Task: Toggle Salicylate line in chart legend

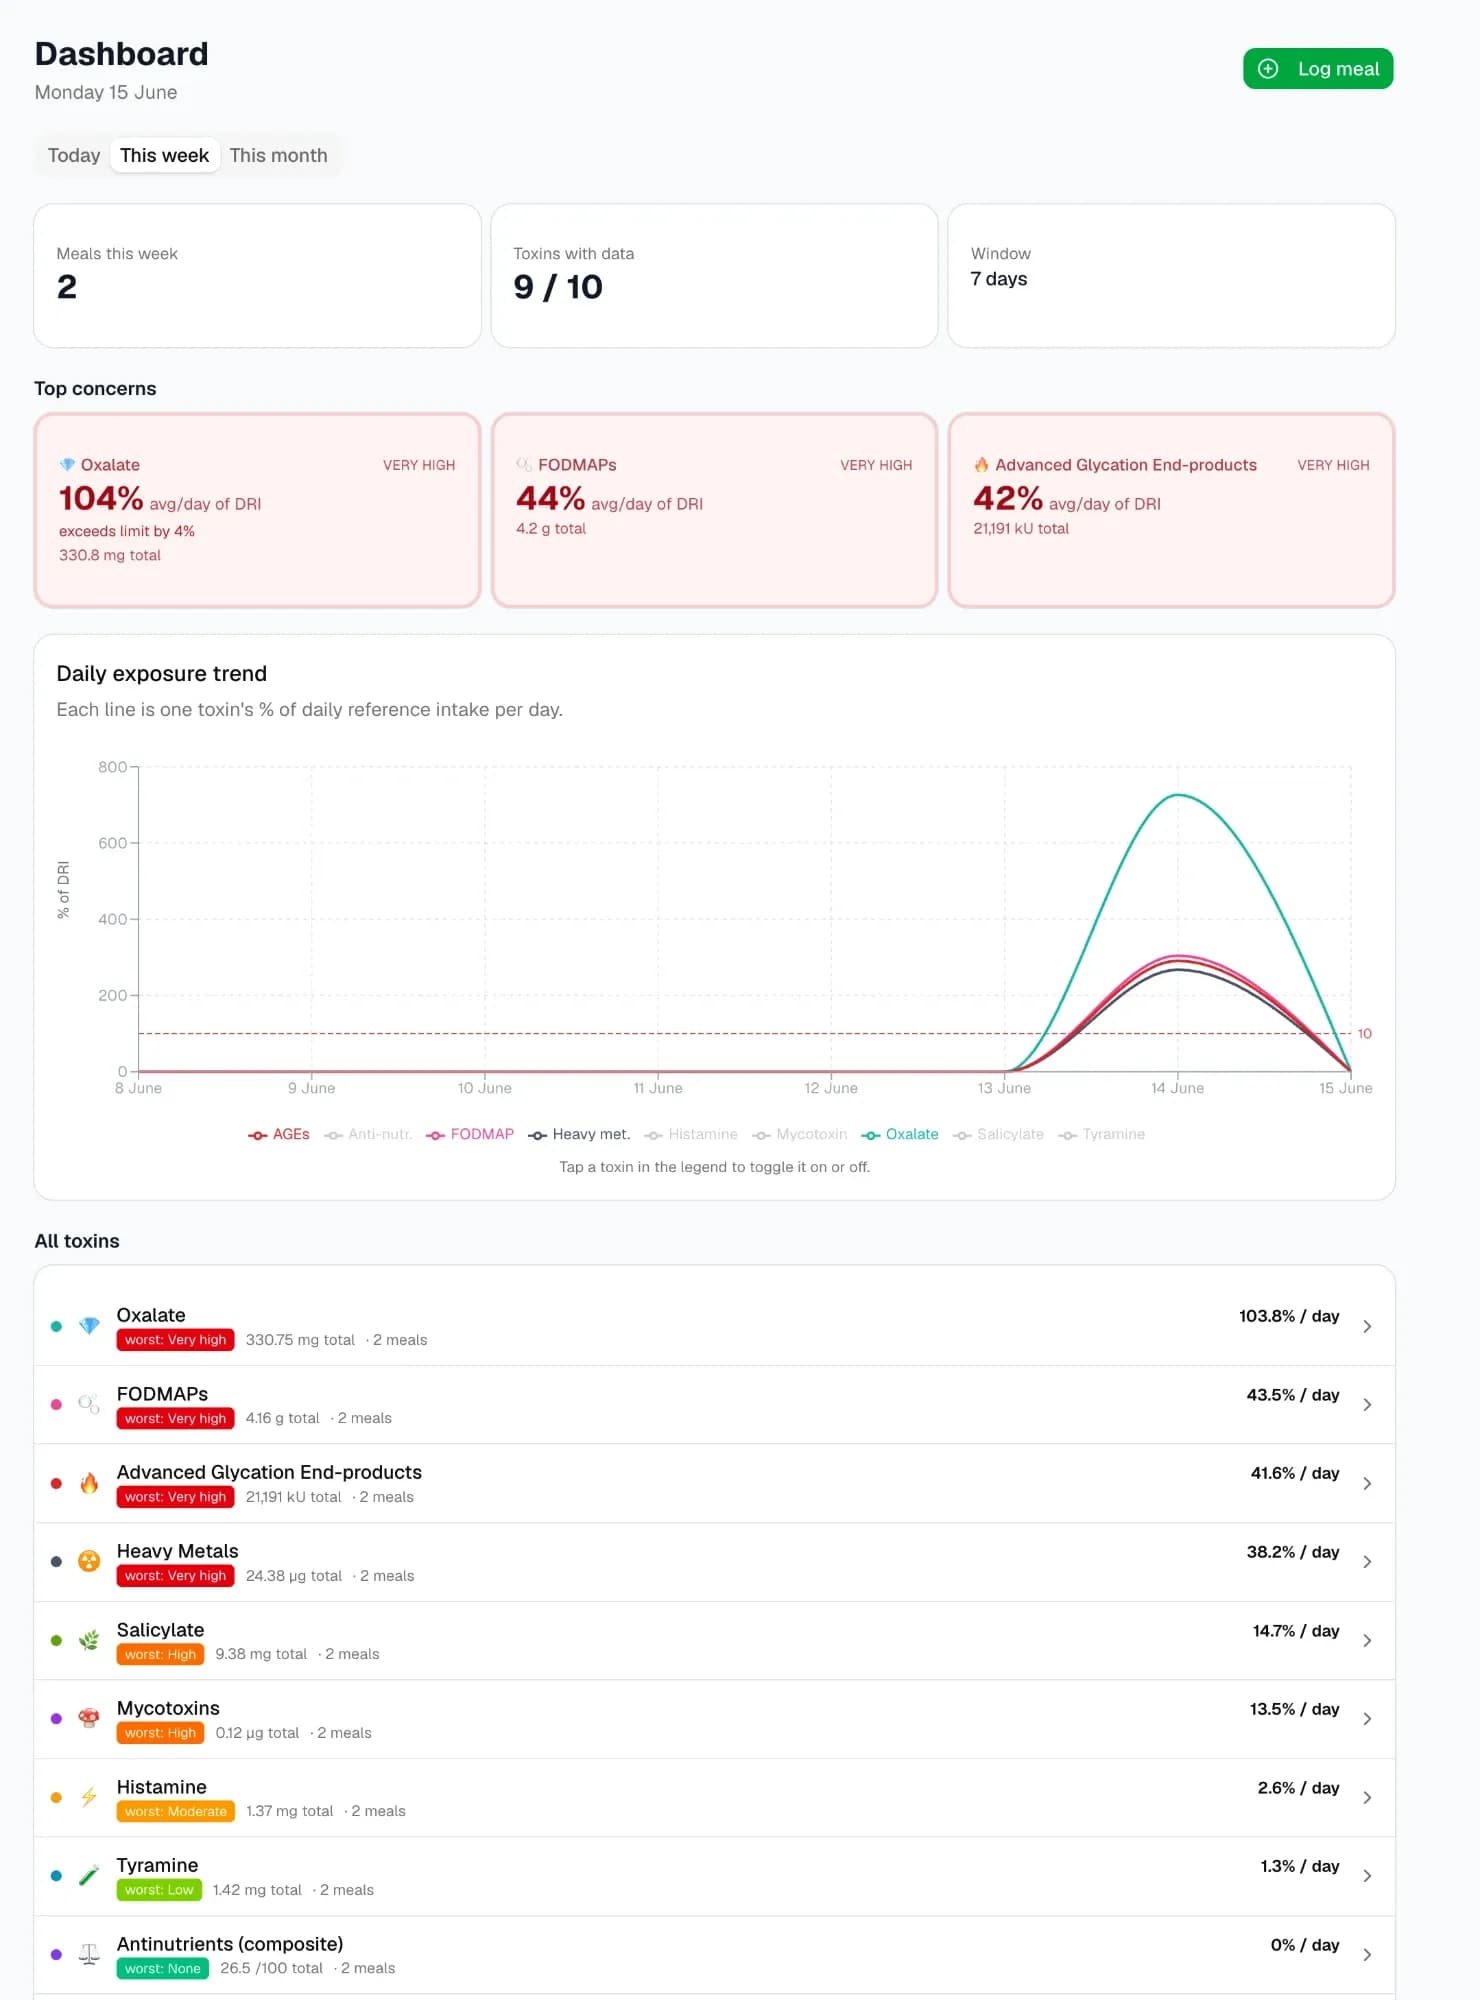Action: tap(998, 1134)
